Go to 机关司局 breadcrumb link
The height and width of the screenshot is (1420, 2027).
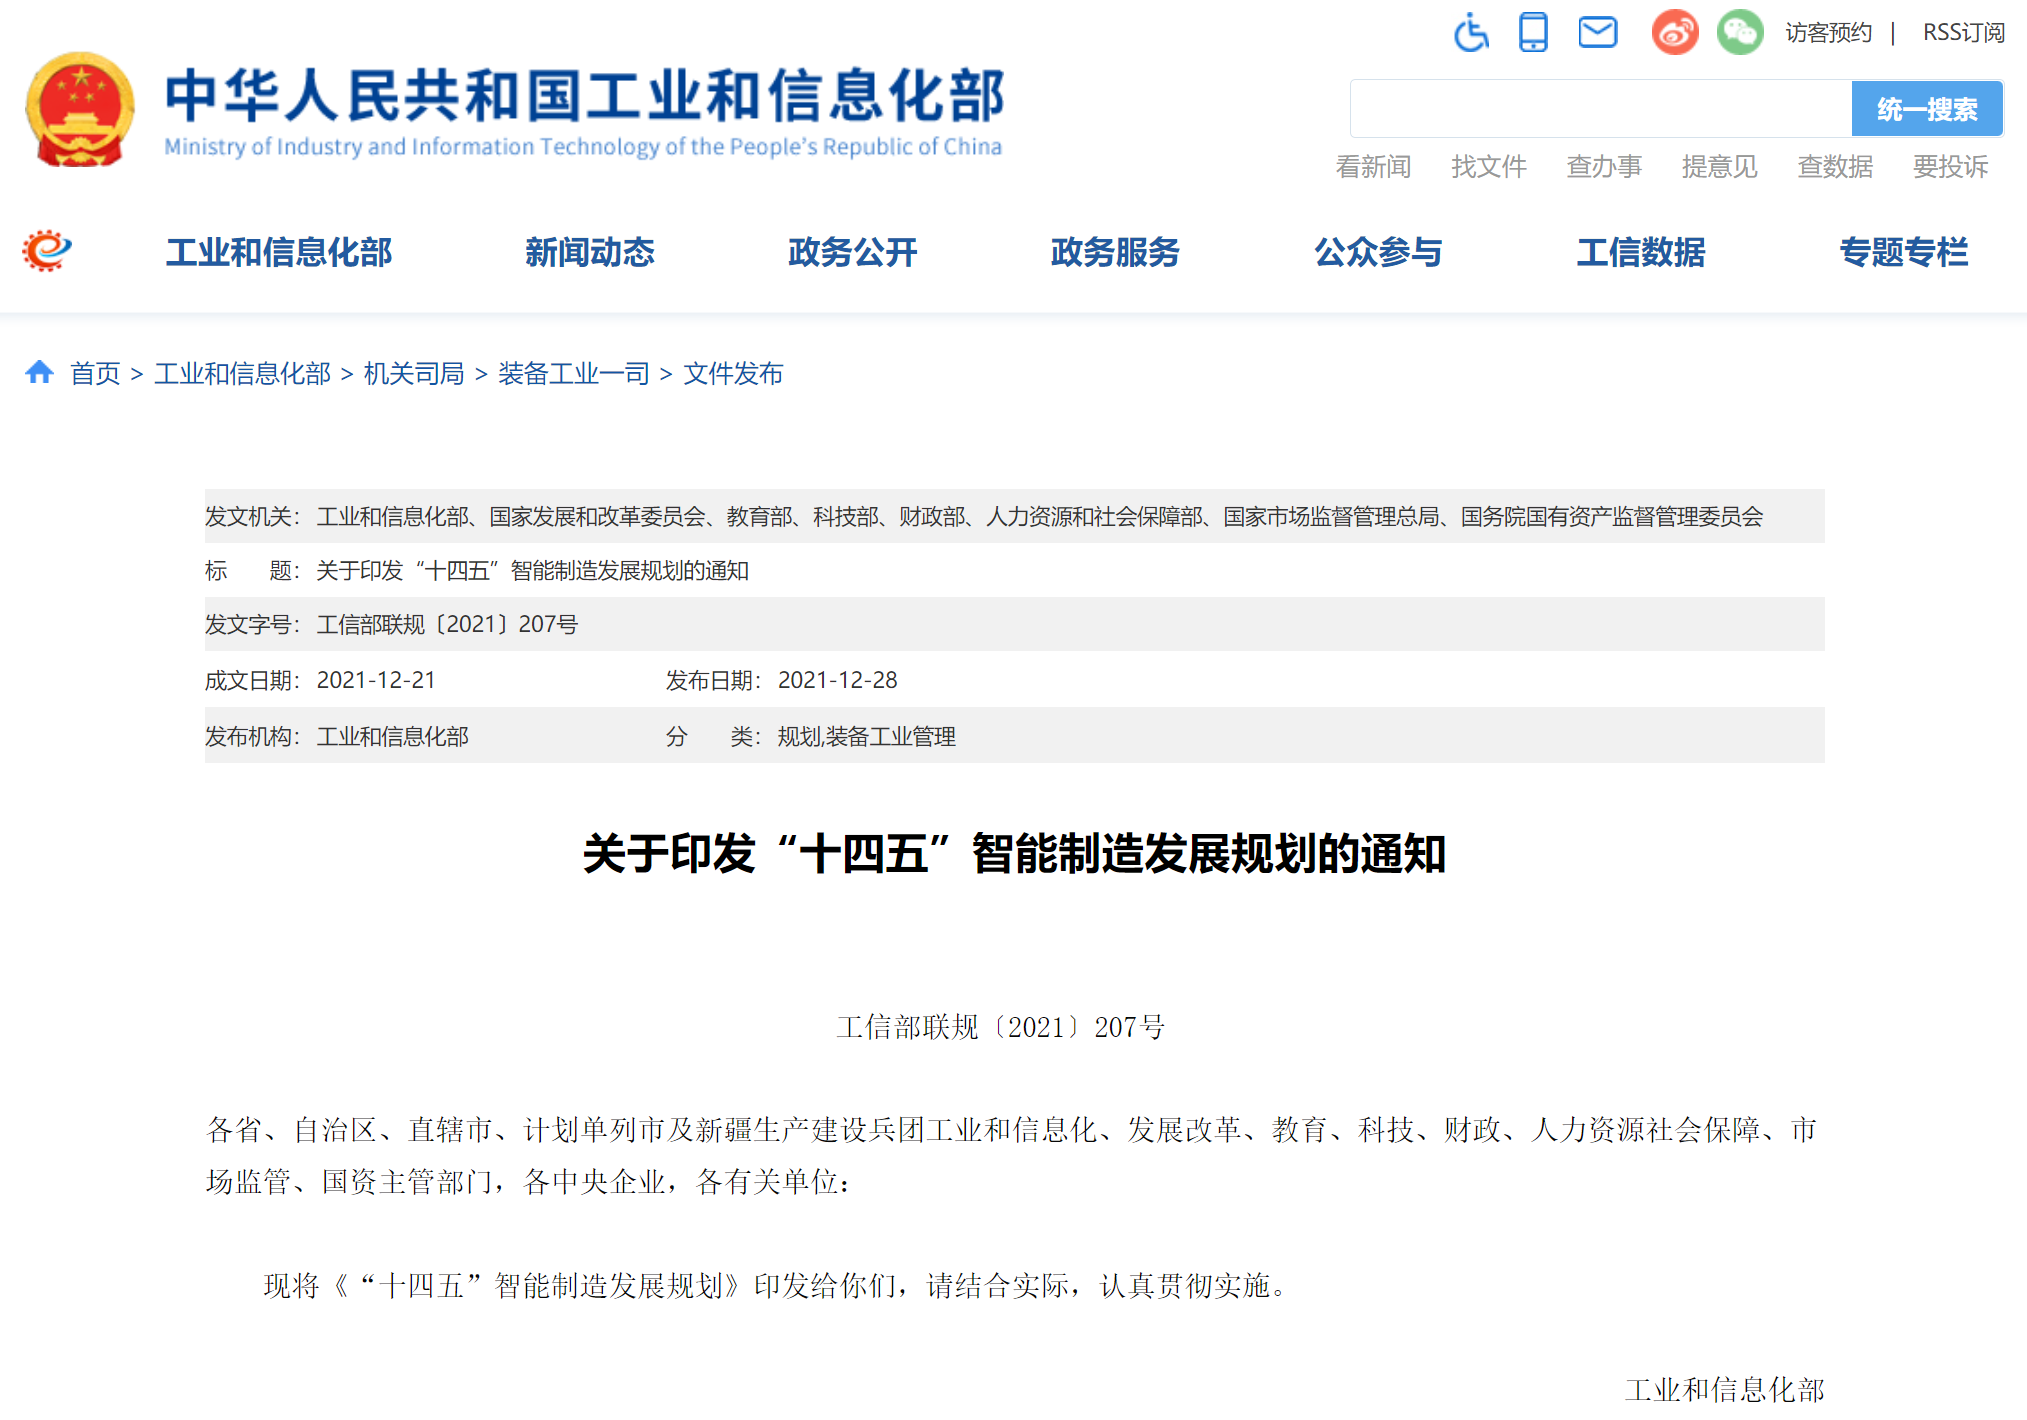pyautogui.click(x=414, y=374)
